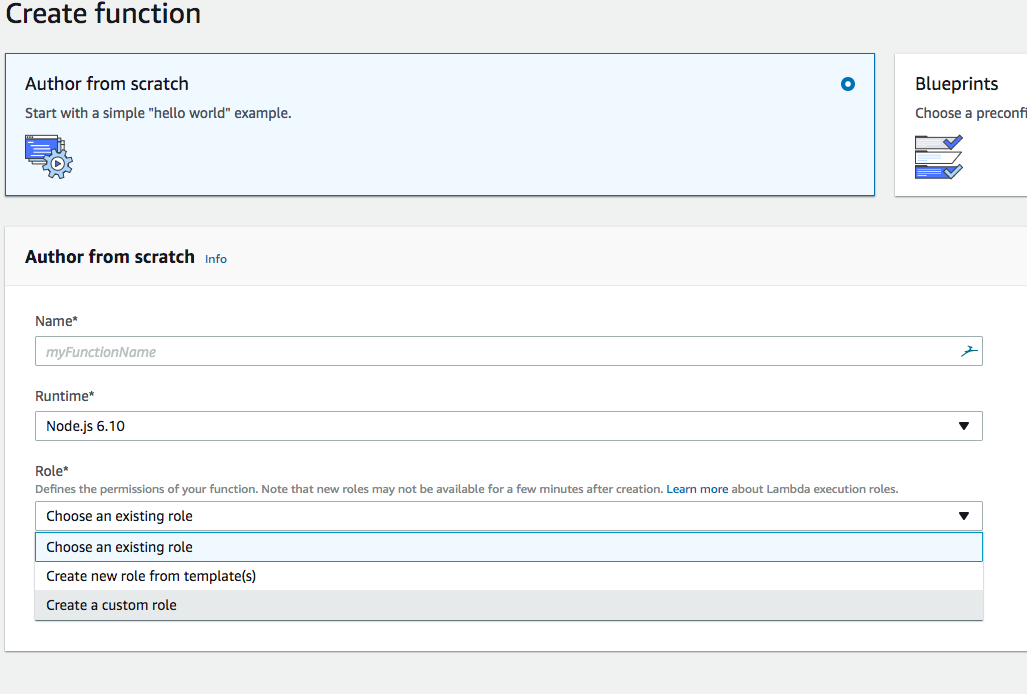Click the Blueprints checklist icon
The height and width of the screenshot is (694, 1027).
938,156
